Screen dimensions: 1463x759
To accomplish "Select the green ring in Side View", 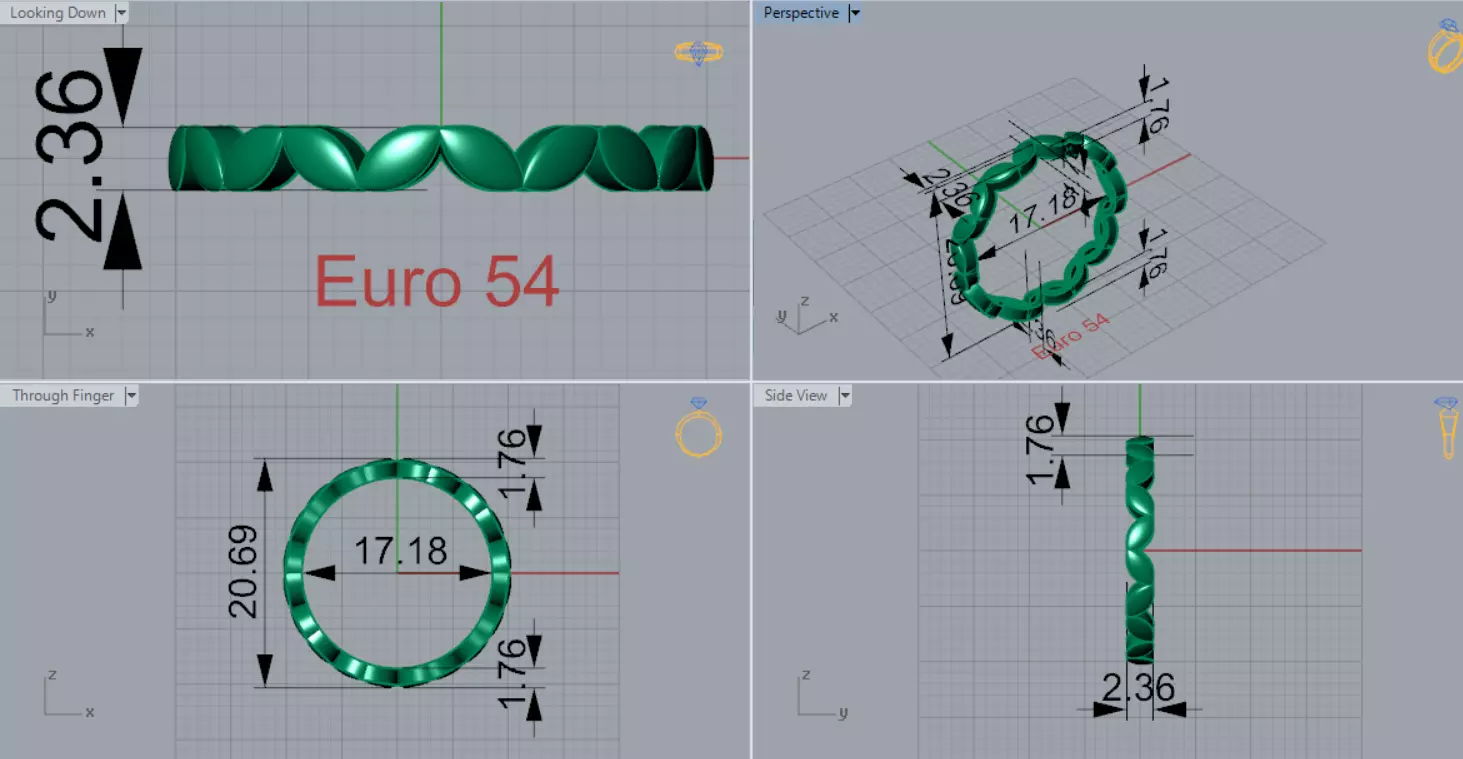I will (1140, 549).
